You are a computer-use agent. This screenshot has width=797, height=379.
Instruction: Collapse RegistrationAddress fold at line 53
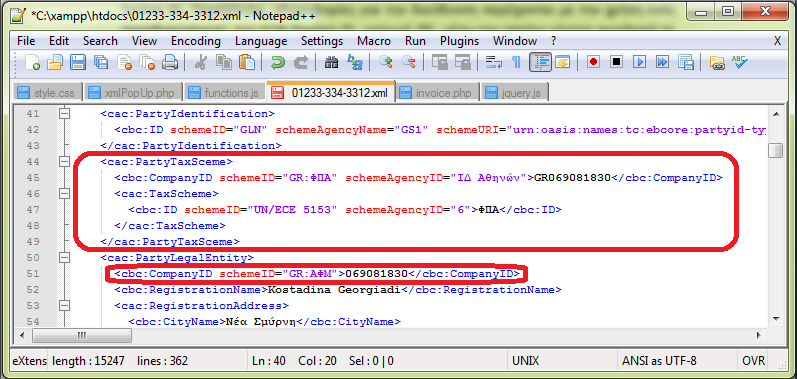pyautogui.click(x=64, y=305)
